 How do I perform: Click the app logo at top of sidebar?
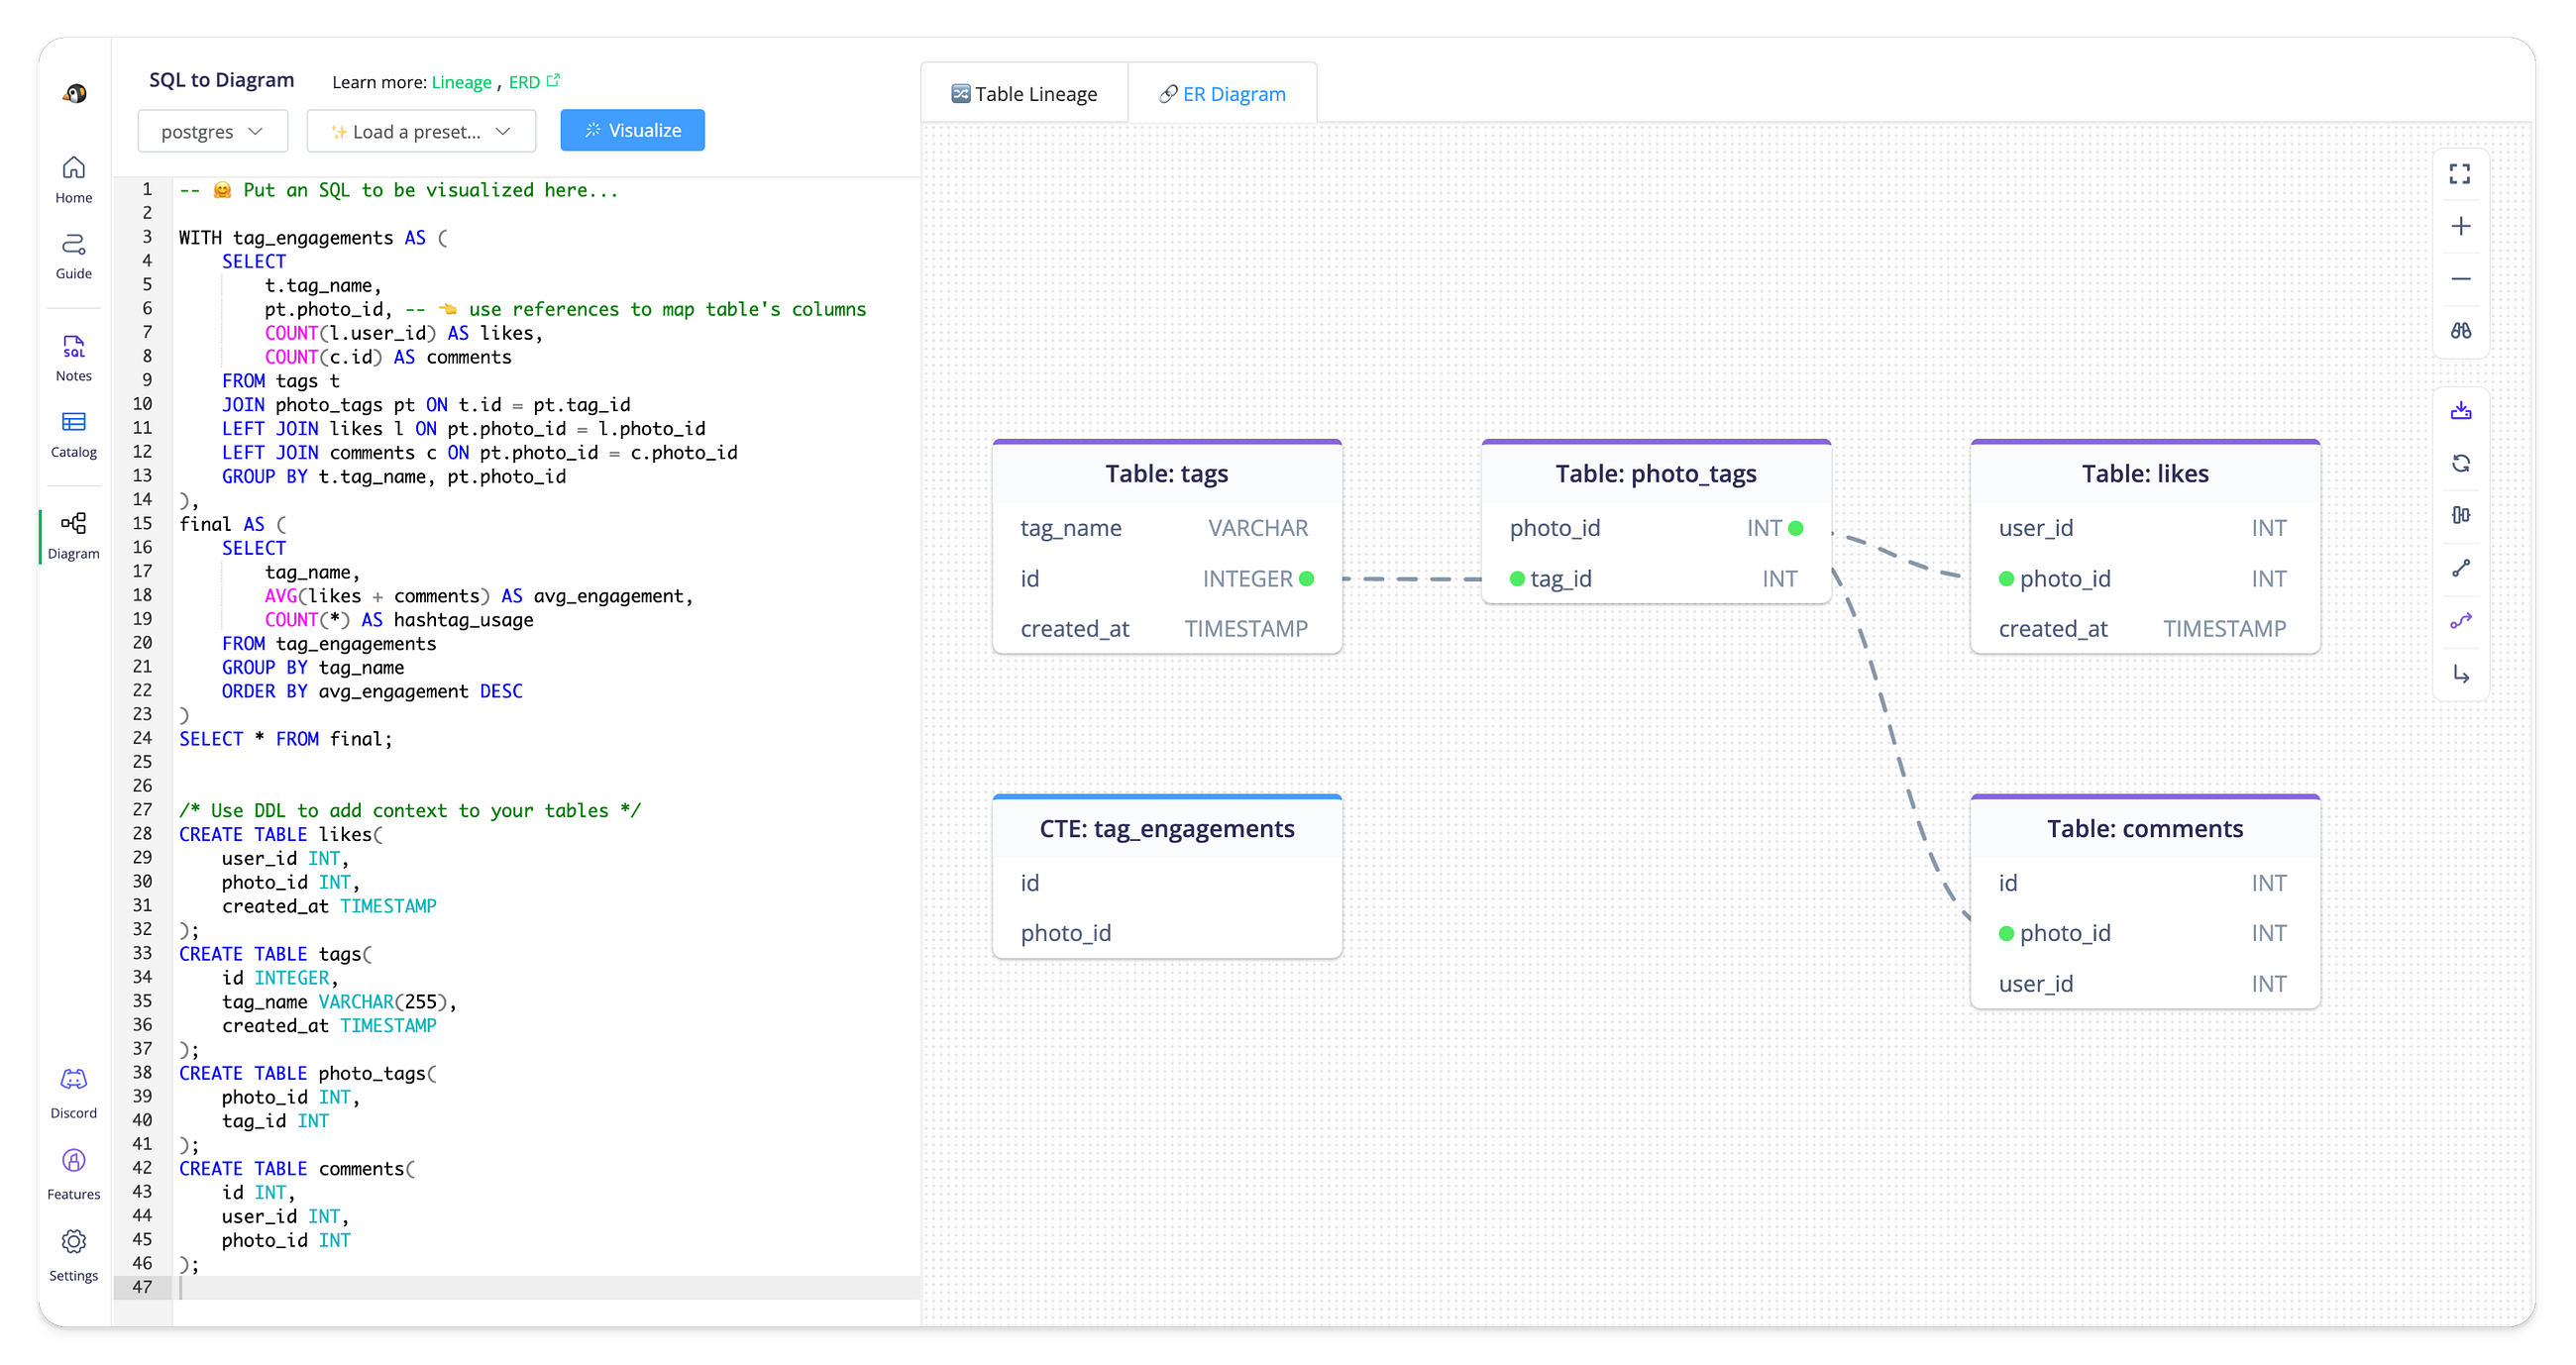coord(74,94)
